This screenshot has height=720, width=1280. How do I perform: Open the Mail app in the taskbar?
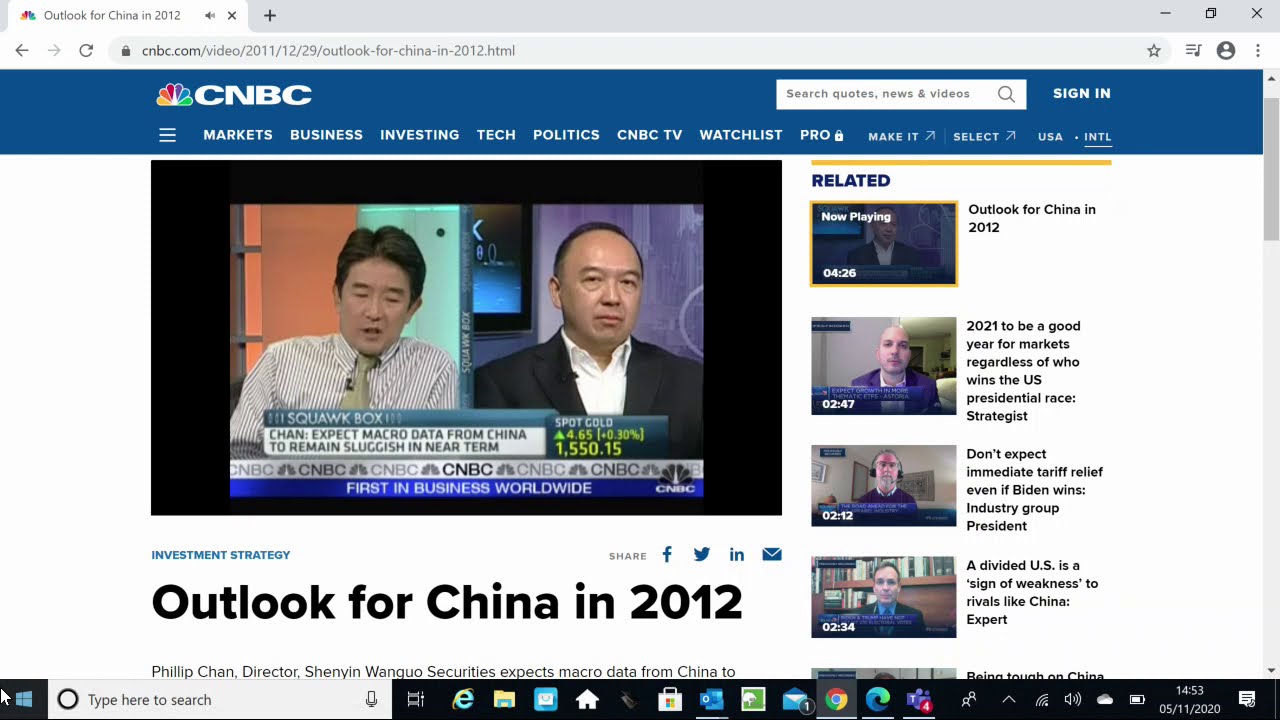pos(795,700)
